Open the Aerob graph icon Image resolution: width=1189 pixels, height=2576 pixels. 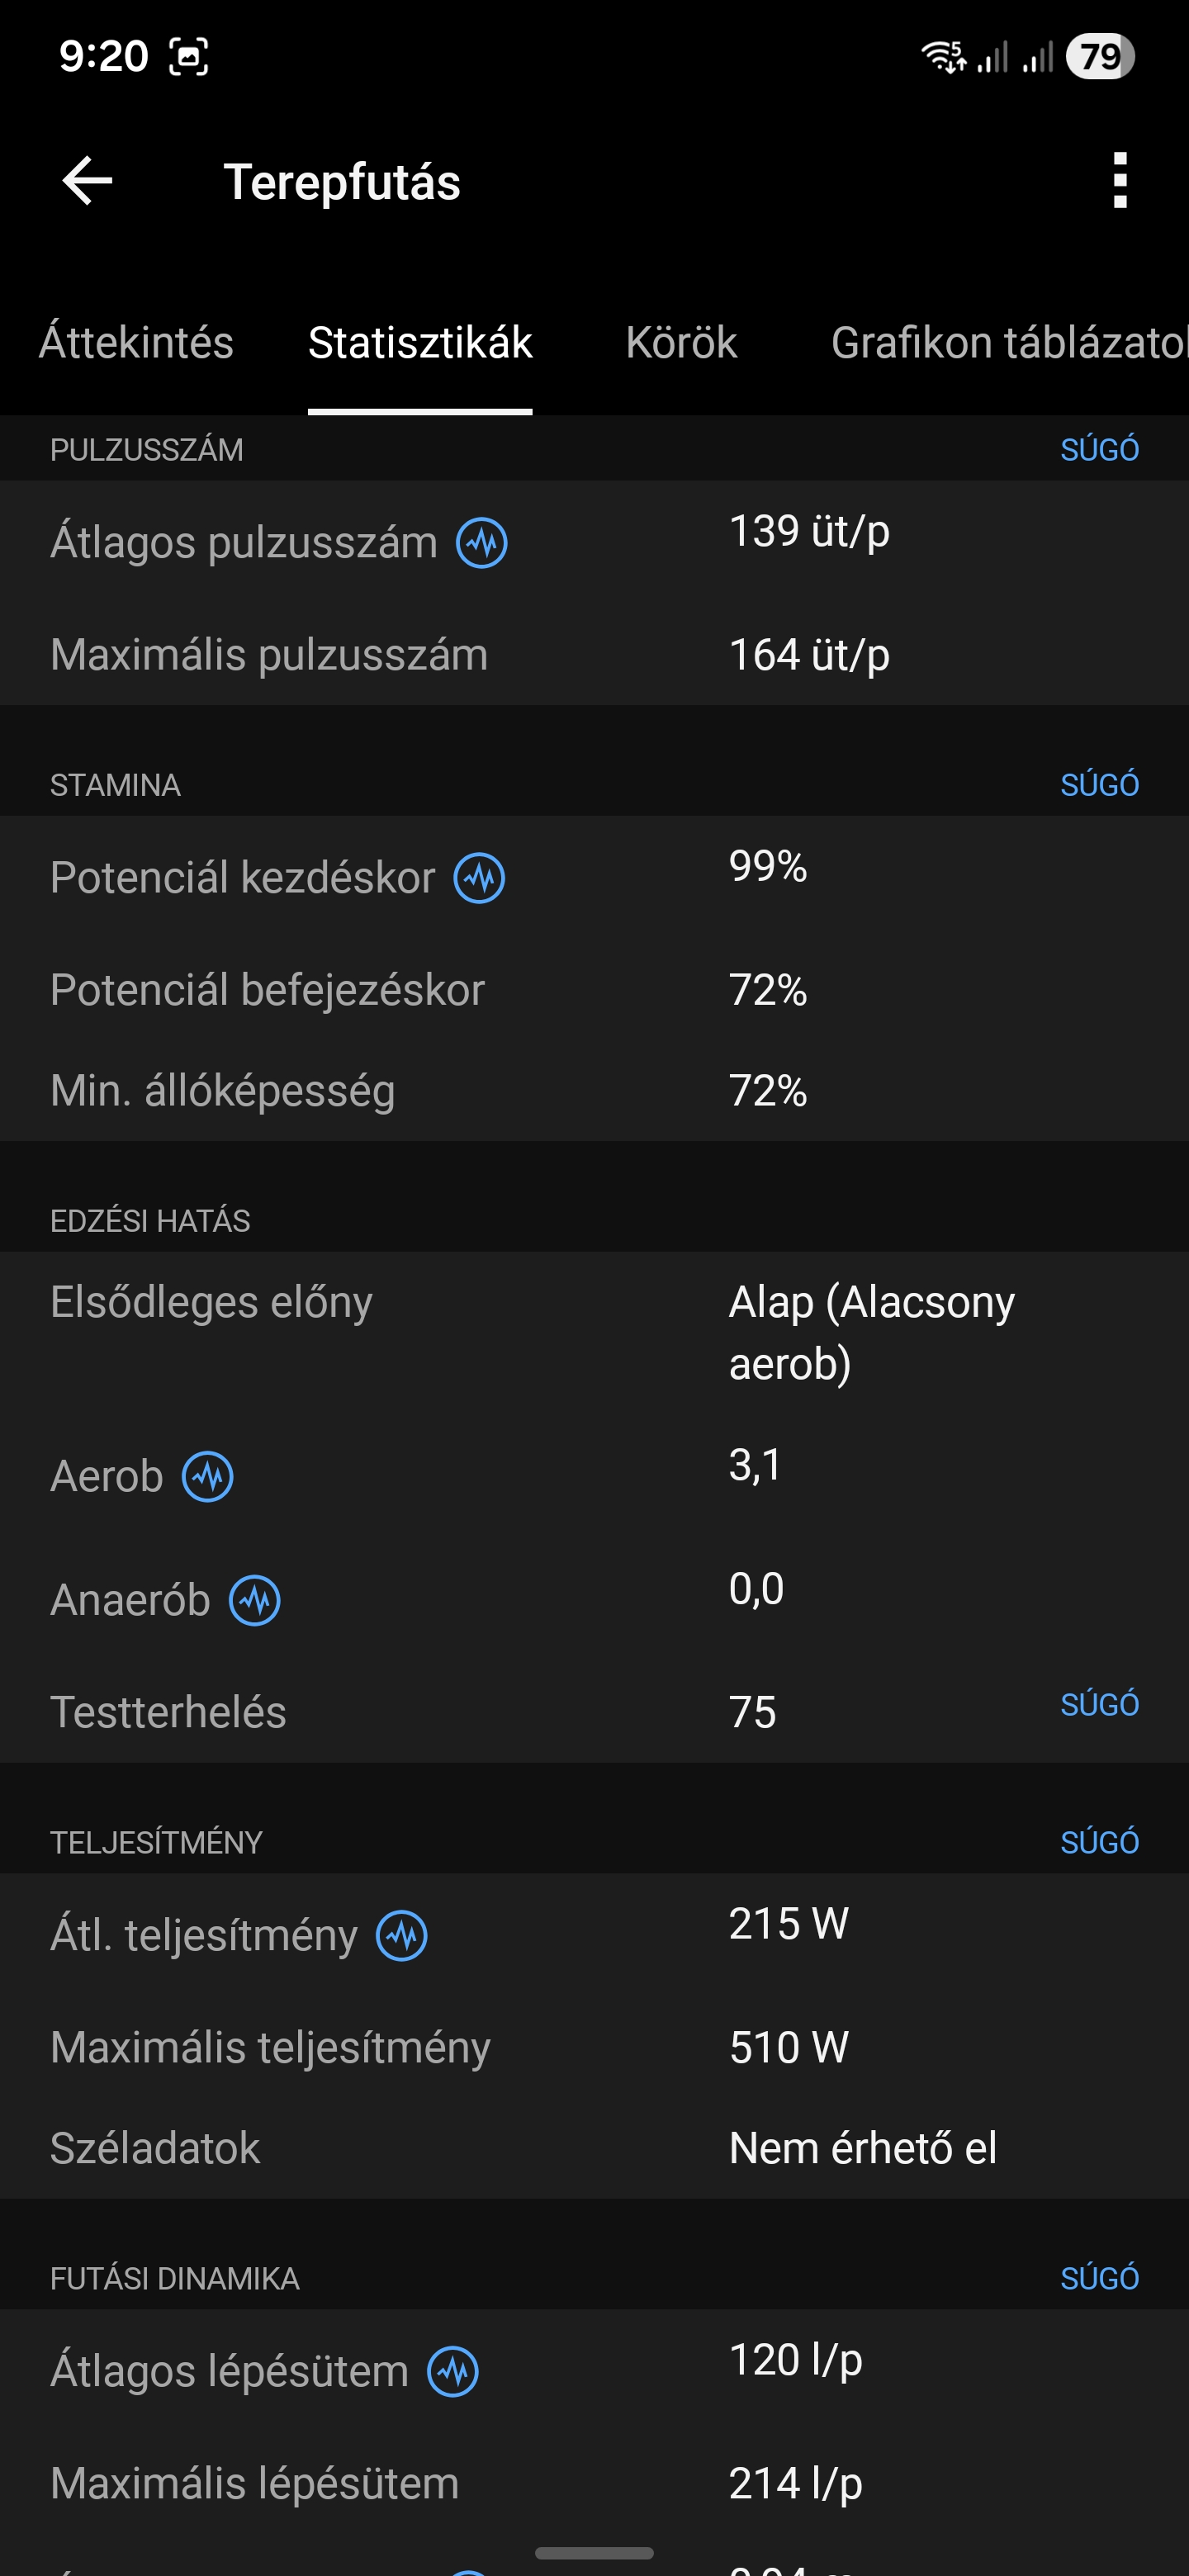click(x=208, y=1476)
